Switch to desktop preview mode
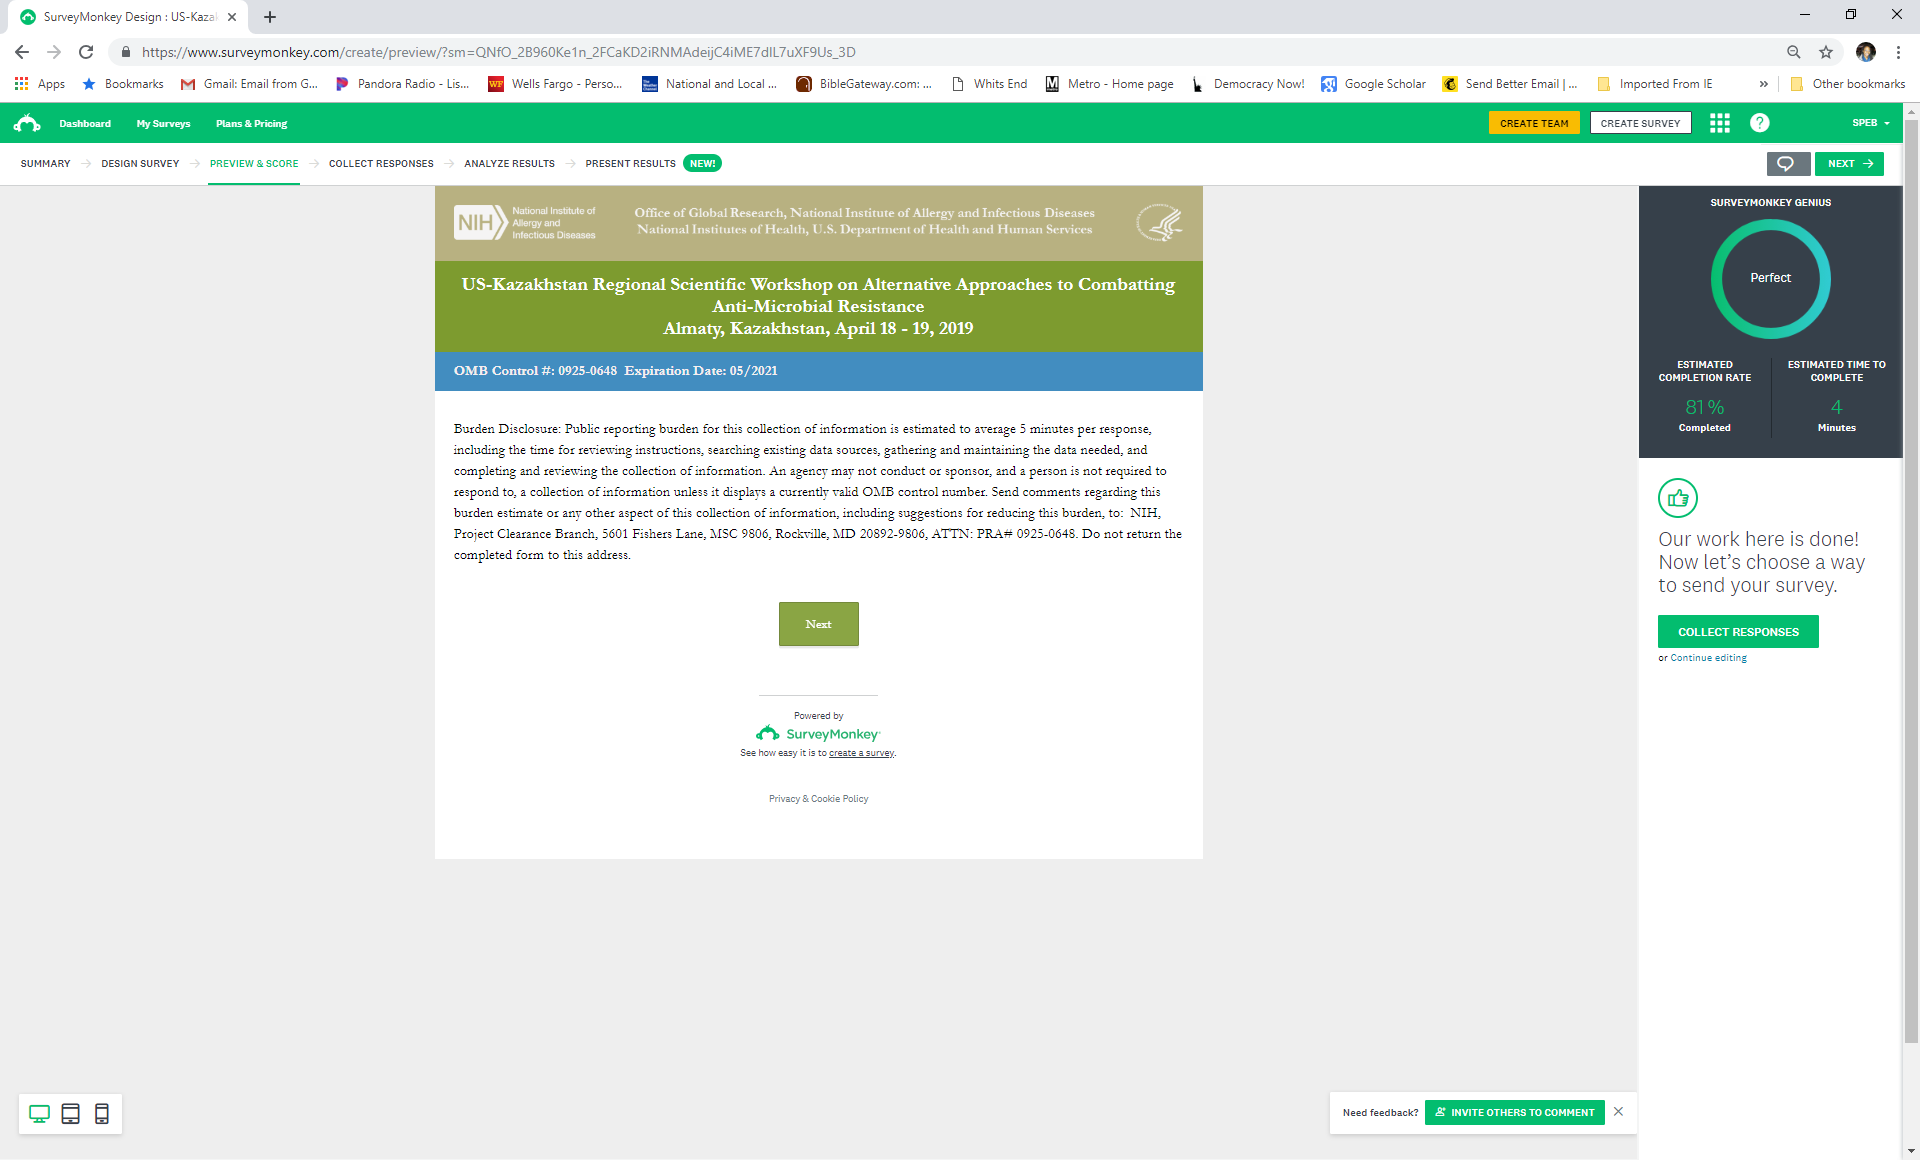Viewport: 1920px width, 1160px height. pos(39,1114)
